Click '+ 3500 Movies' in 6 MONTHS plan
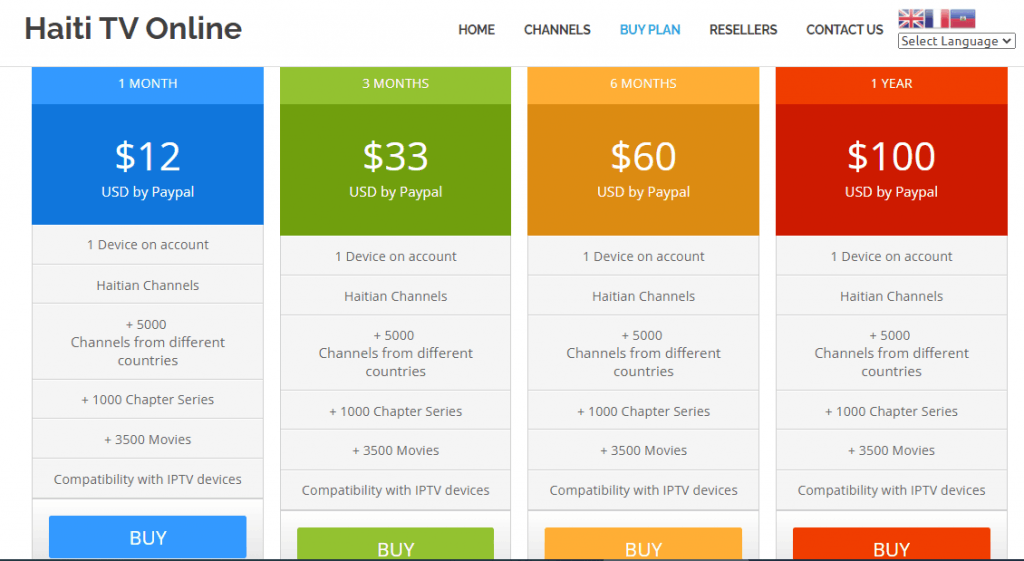Image resolution: width=1024 pixels, height=561 pixels. point(643,451)
